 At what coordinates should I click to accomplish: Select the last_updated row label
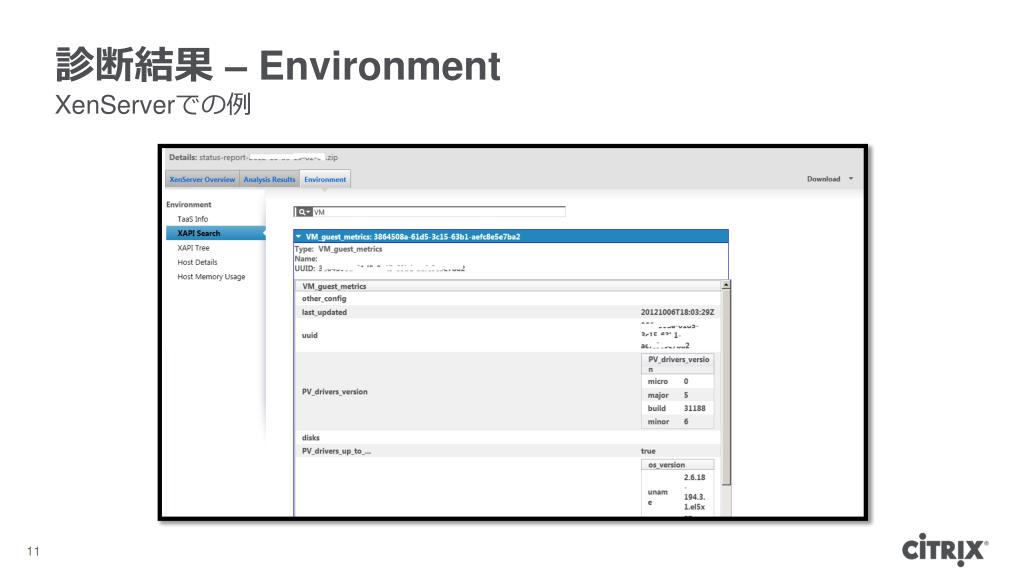(324, 312)
